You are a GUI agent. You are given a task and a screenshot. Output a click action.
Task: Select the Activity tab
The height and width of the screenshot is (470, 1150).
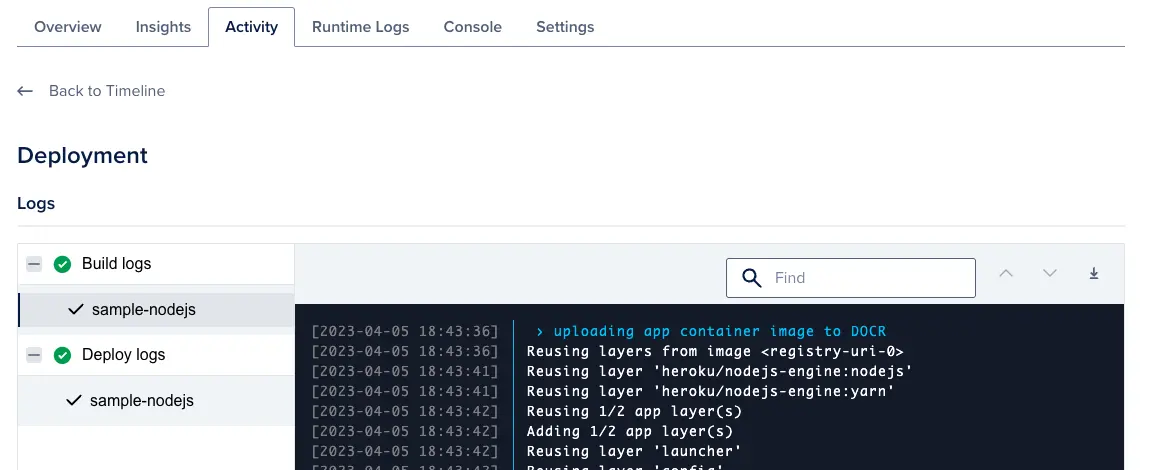[x=252, y=27]
